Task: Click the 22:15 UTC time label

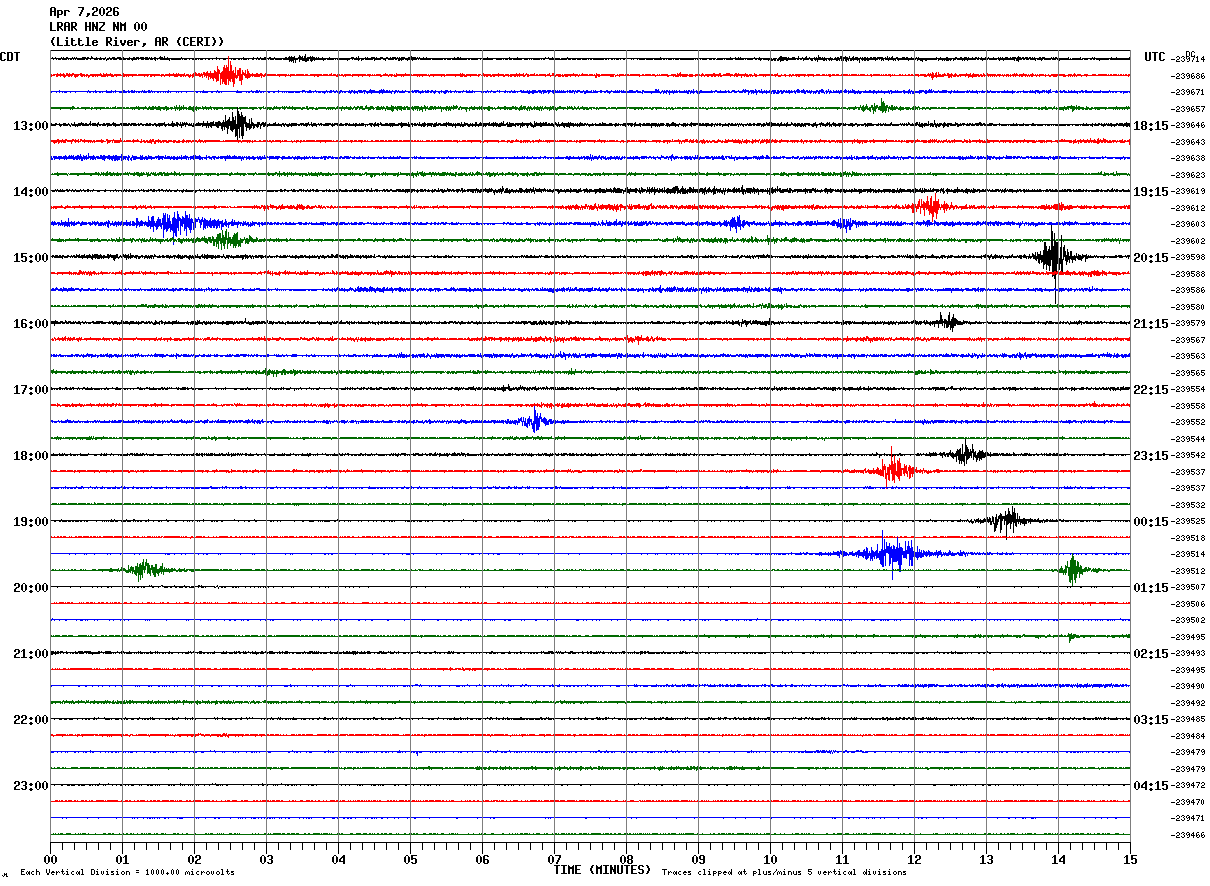Action: pyautogui.click(x=1151, y=390)
